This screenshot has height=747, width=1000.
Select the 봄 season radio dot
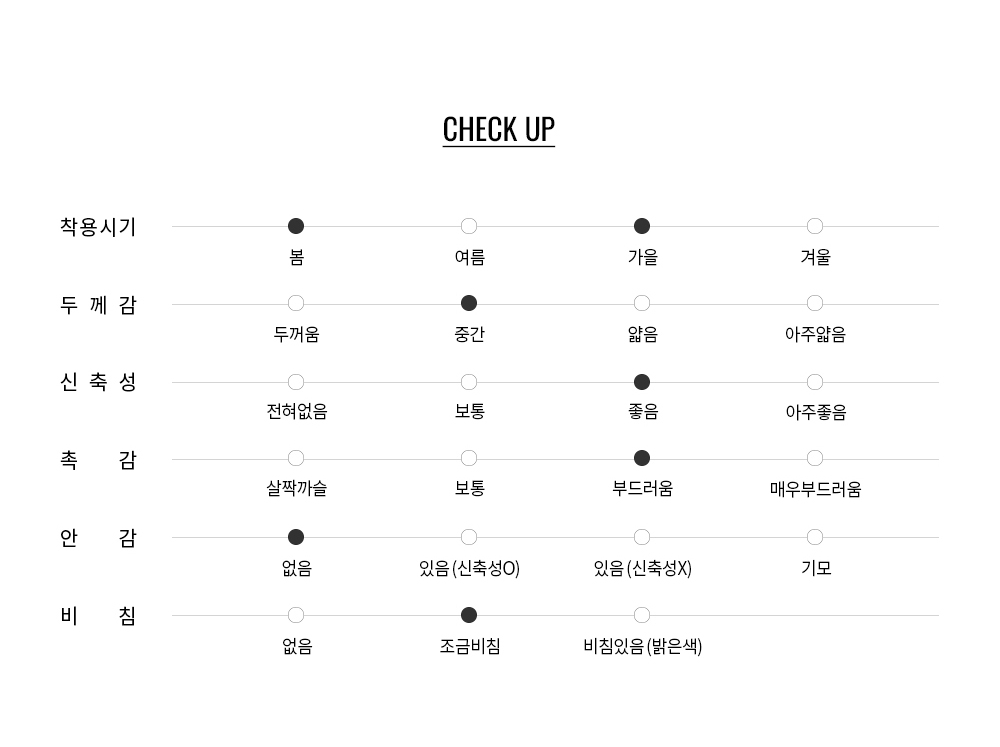pyautogui.click(x=296, y=226)
